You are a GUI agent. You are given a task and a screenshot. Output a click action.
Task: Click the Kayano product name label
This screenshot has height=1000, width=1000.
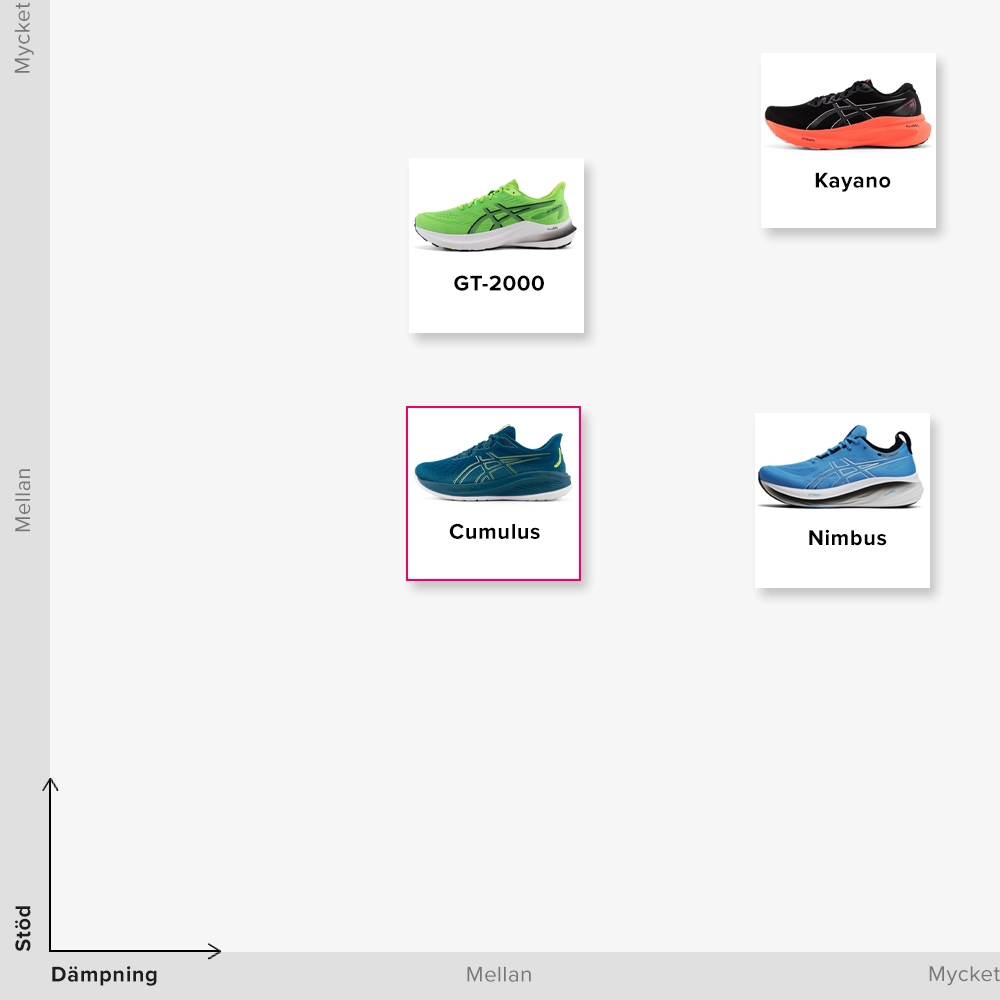tap(852, 181)
